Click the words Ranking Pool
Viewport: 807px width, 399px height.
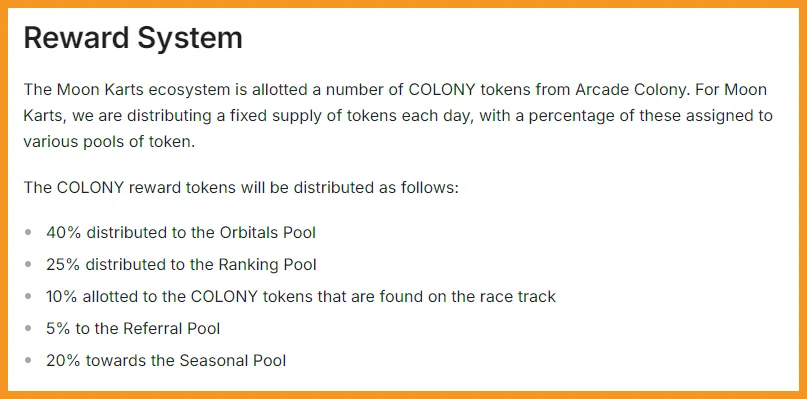coord(268,264)
